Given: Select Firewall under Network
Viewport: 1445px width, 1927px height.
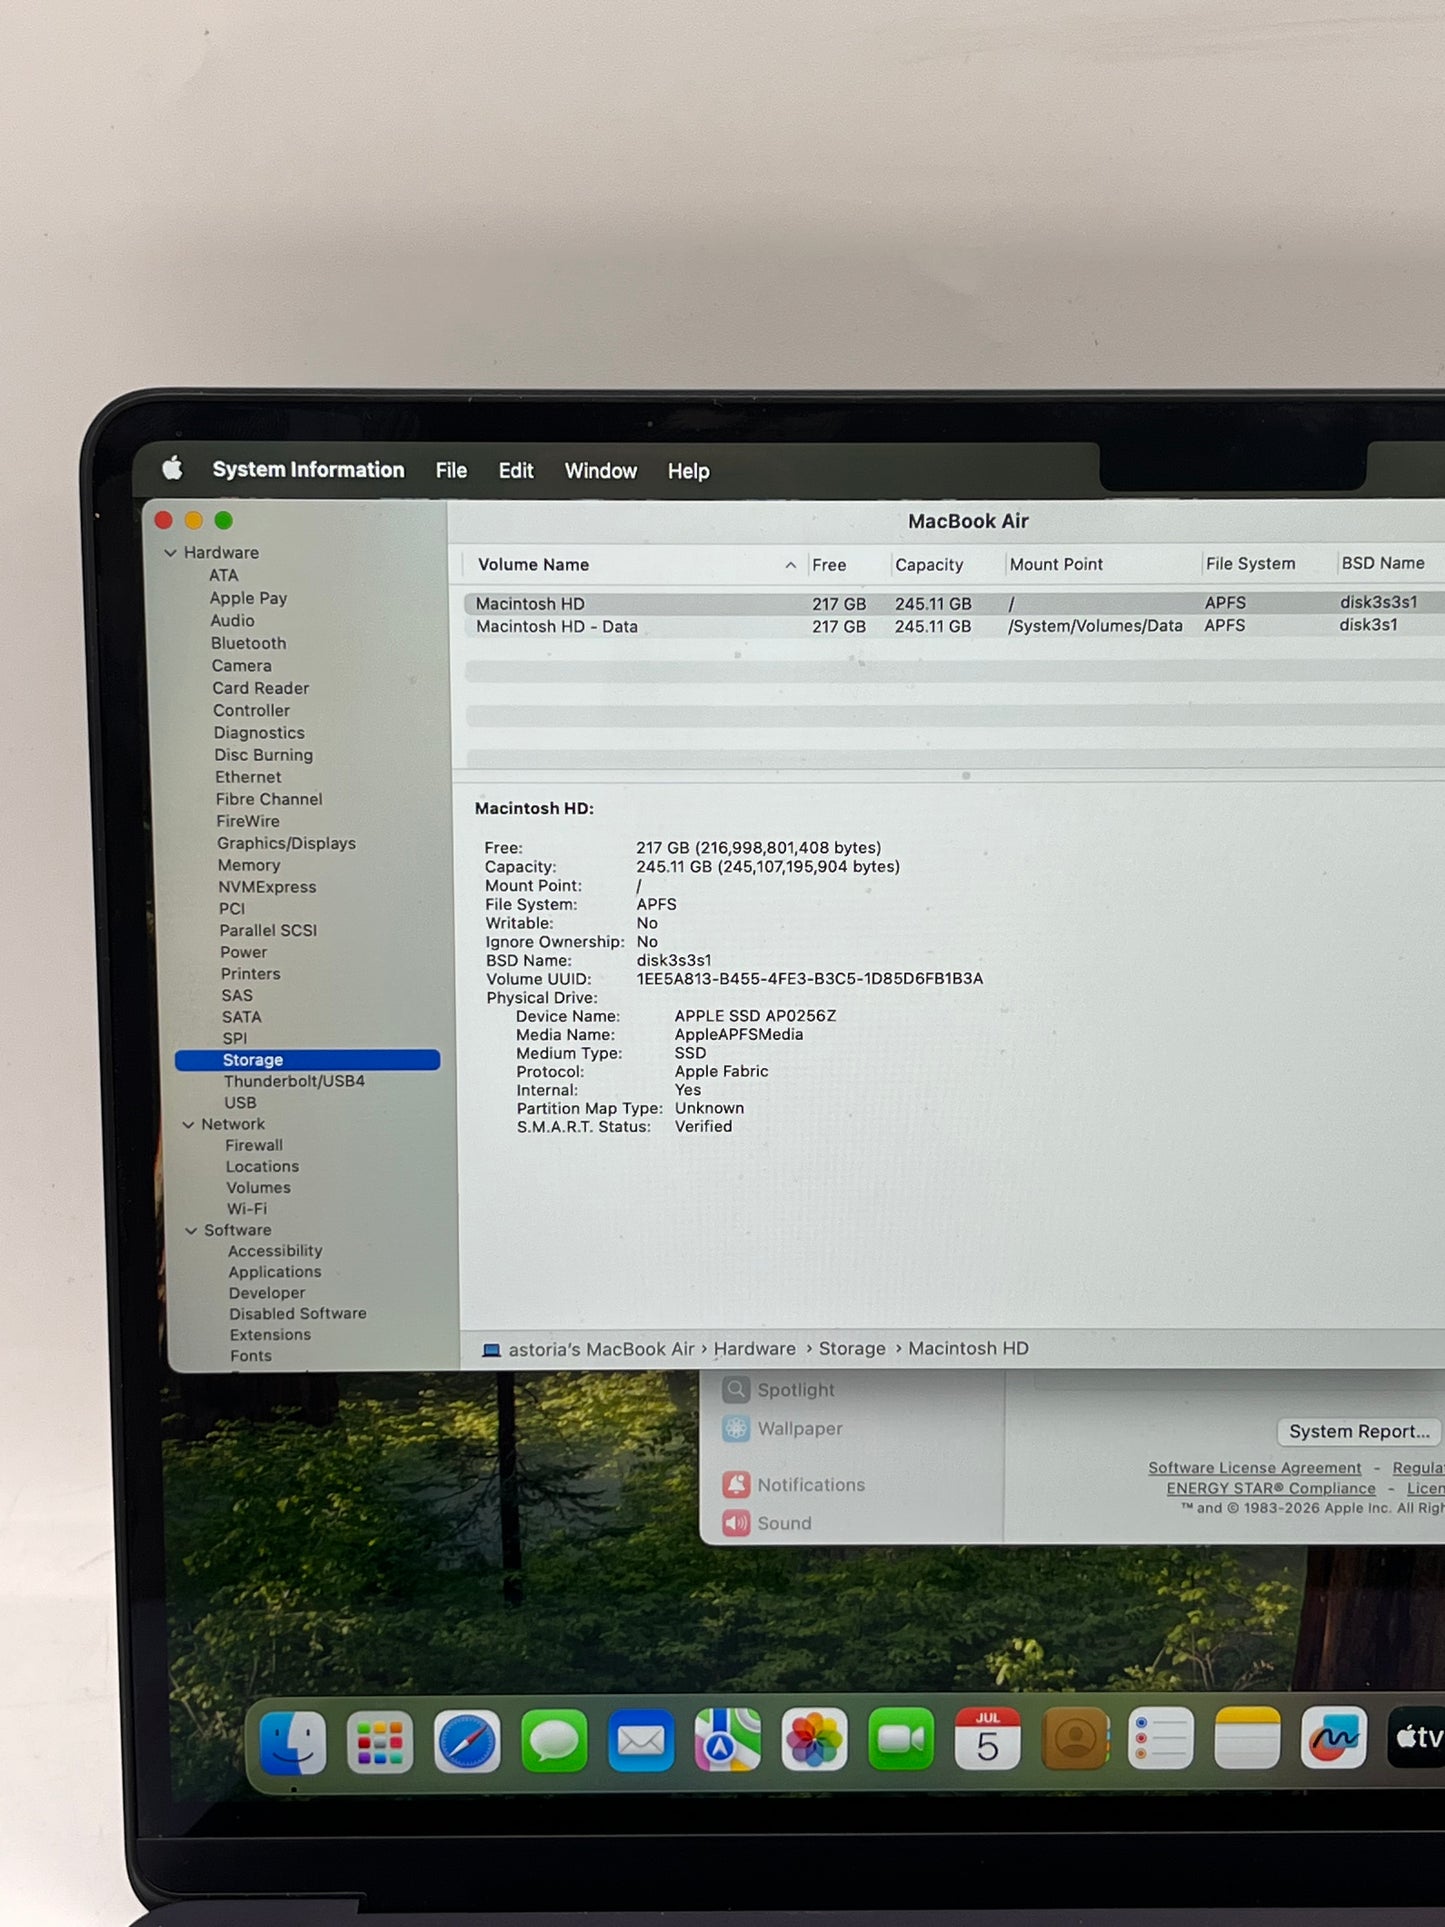Looking at the screenshot, I should pos(254,1145).
